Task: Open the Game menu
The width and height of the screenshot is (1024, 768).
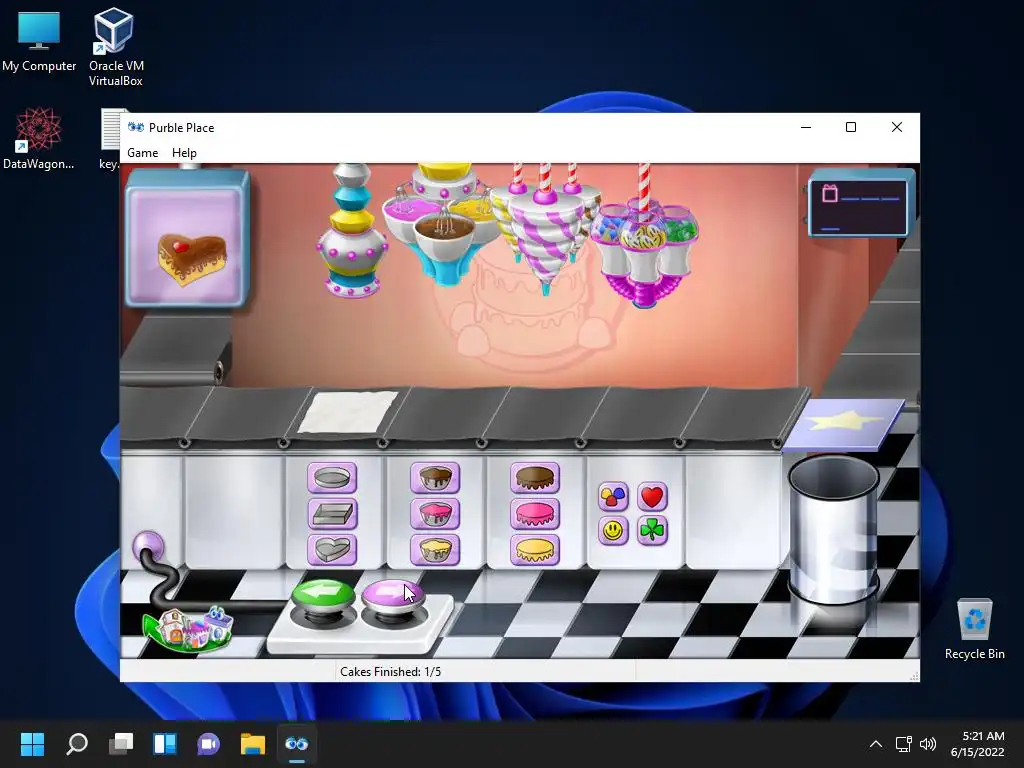Action: [x=142, y=153]
